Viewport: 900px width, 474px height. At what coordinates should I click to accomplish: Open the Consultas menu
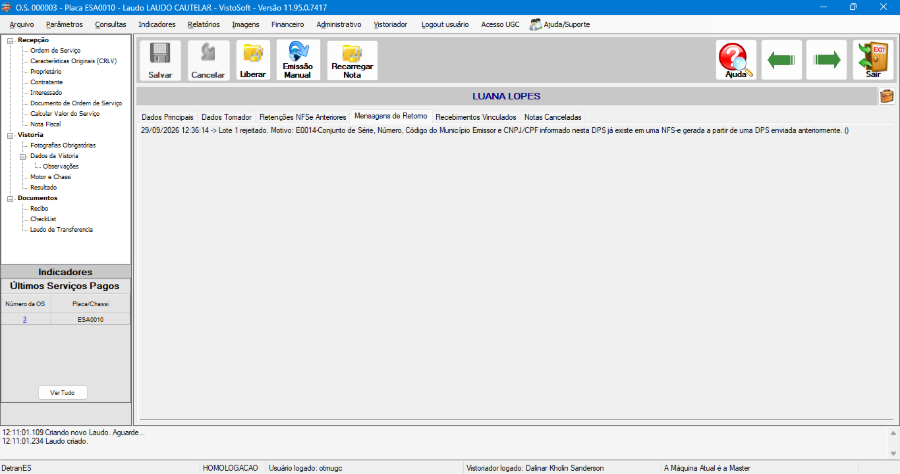(x=110, y=25)
